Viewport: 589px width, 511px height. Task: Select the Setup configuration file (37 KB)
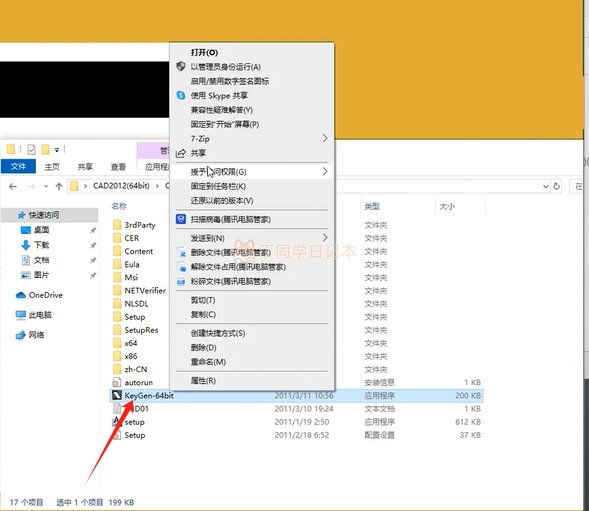[134, 435]
